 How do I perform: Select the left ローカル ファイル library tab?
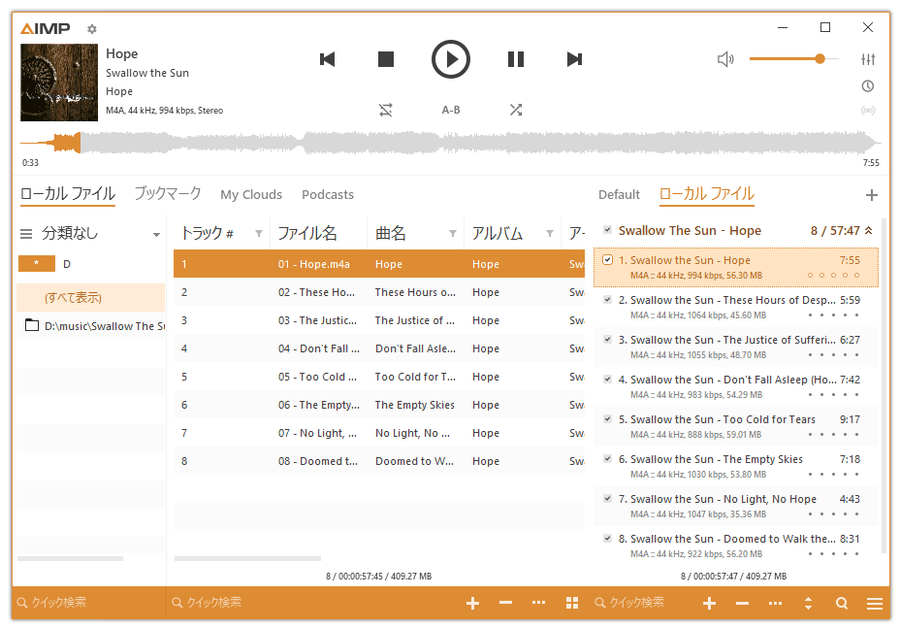pyautogui.click(x=68, y=194)
